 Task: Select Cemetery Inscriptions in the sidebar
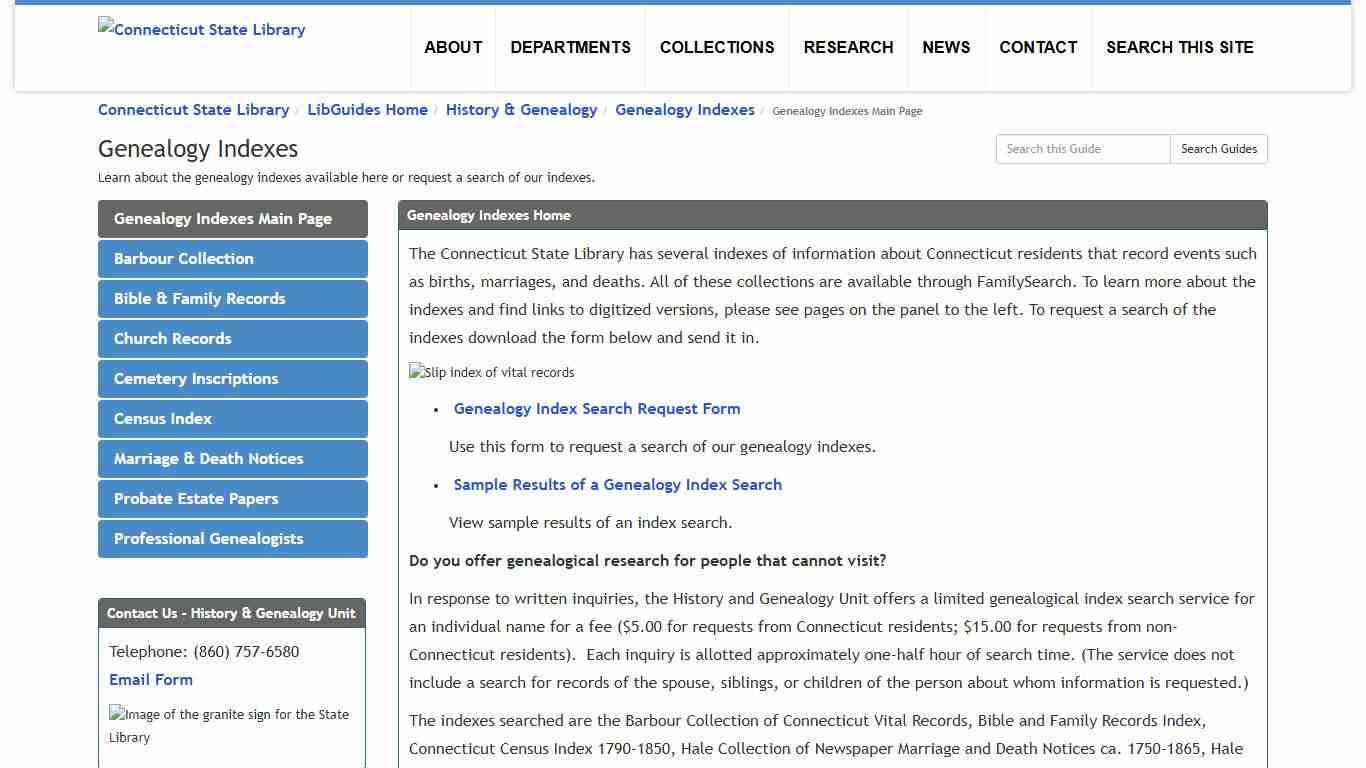click(232, 379)
